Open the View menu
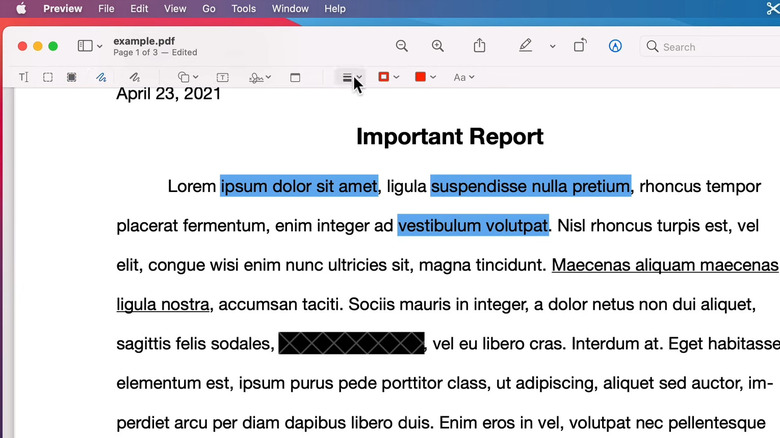The image size is (780, 438). point(175,8)
